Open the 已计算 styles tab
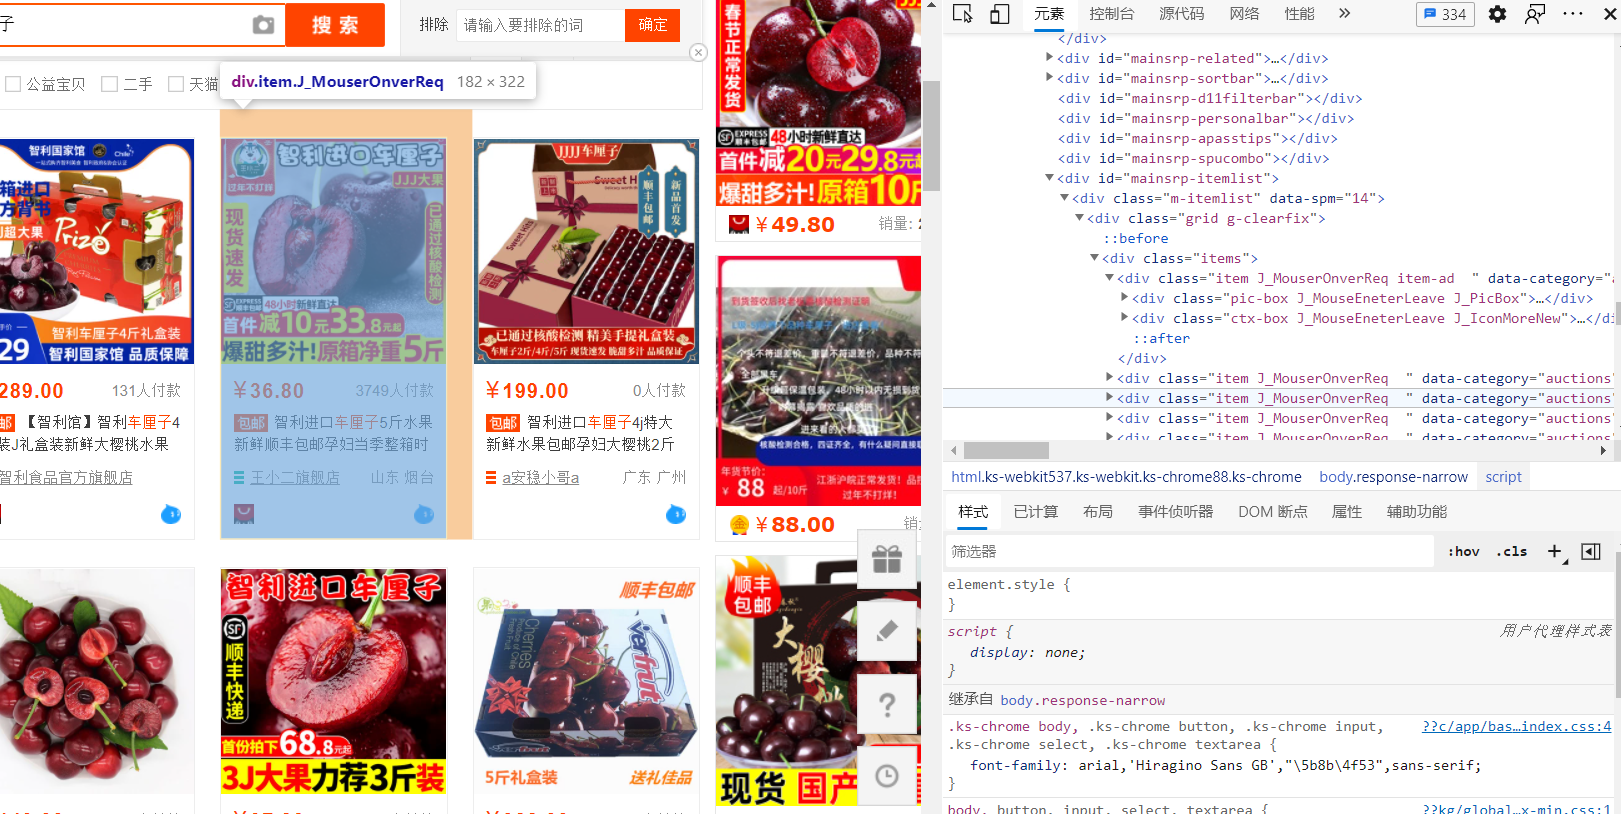1621x814 pixels. 1035,511
